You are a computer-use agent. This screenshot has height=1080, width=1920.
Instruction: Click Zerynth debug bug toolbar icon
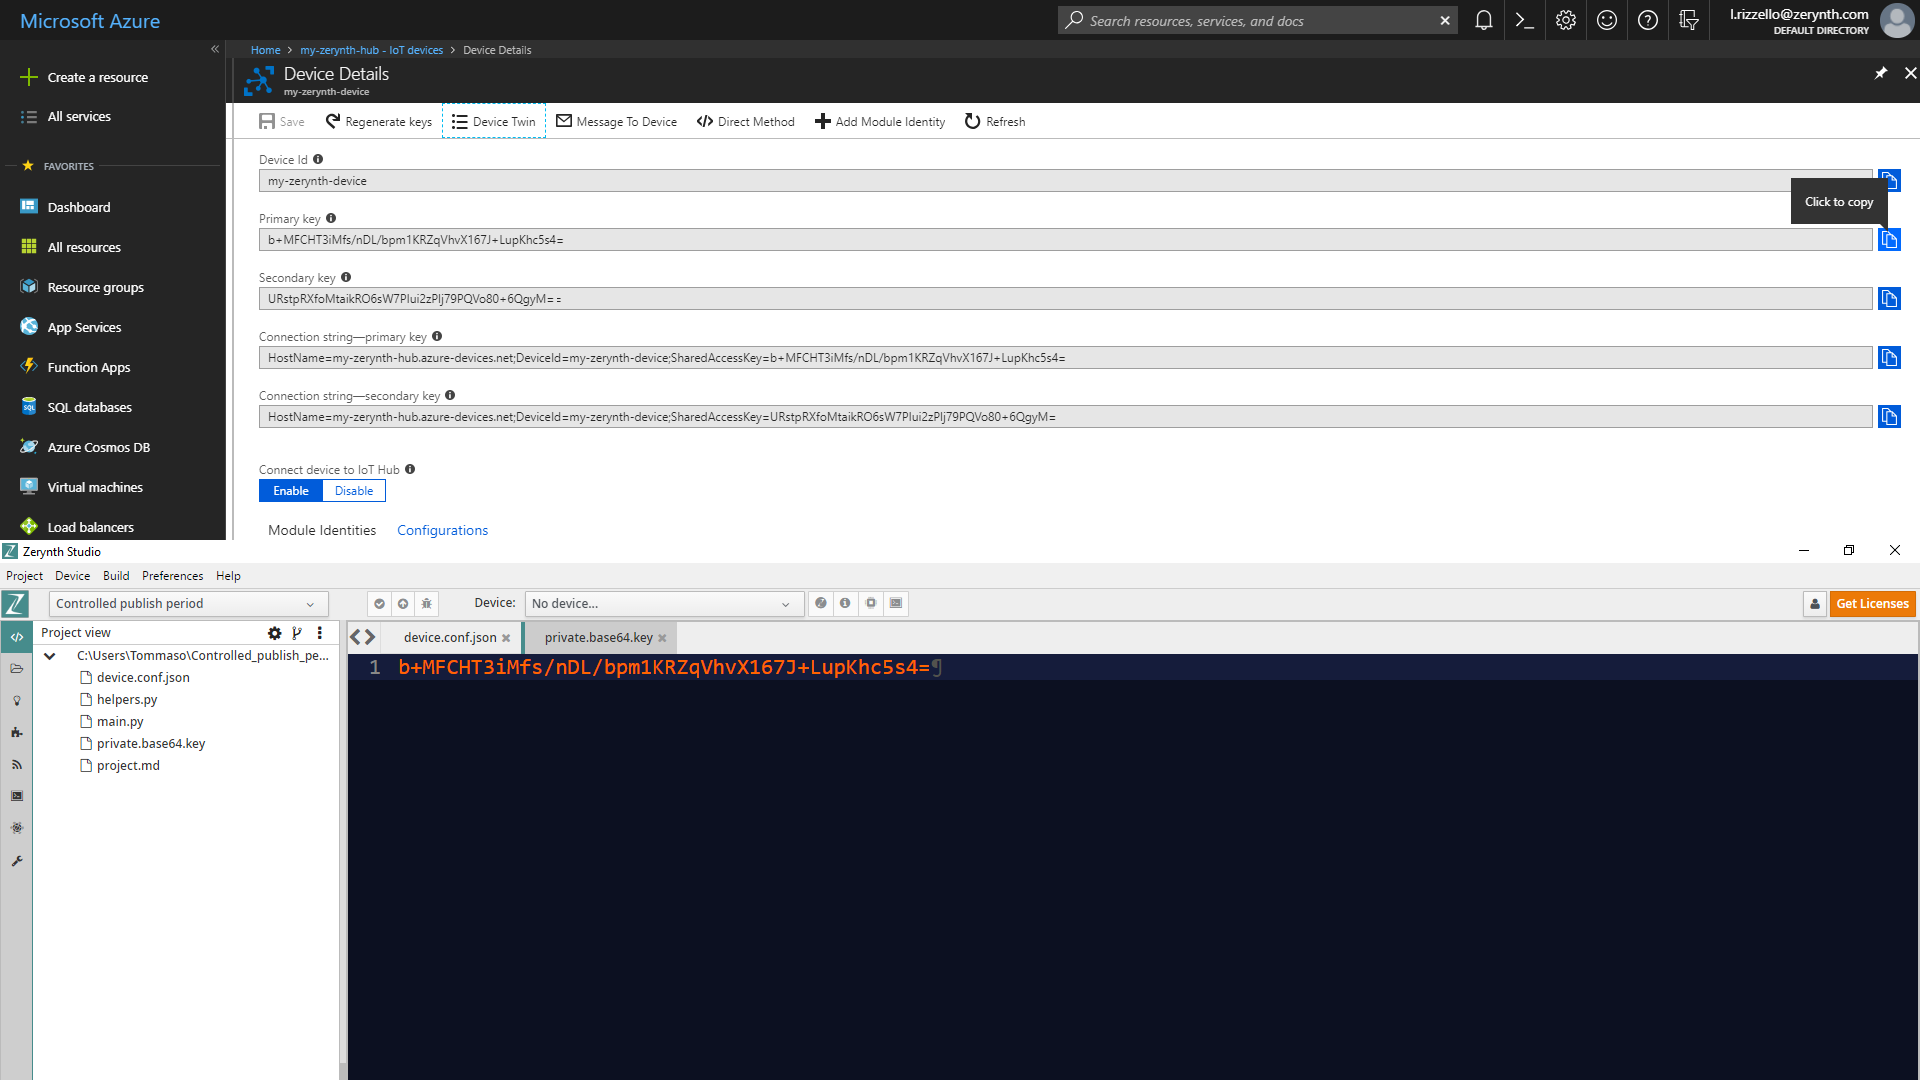coord(427,603)
